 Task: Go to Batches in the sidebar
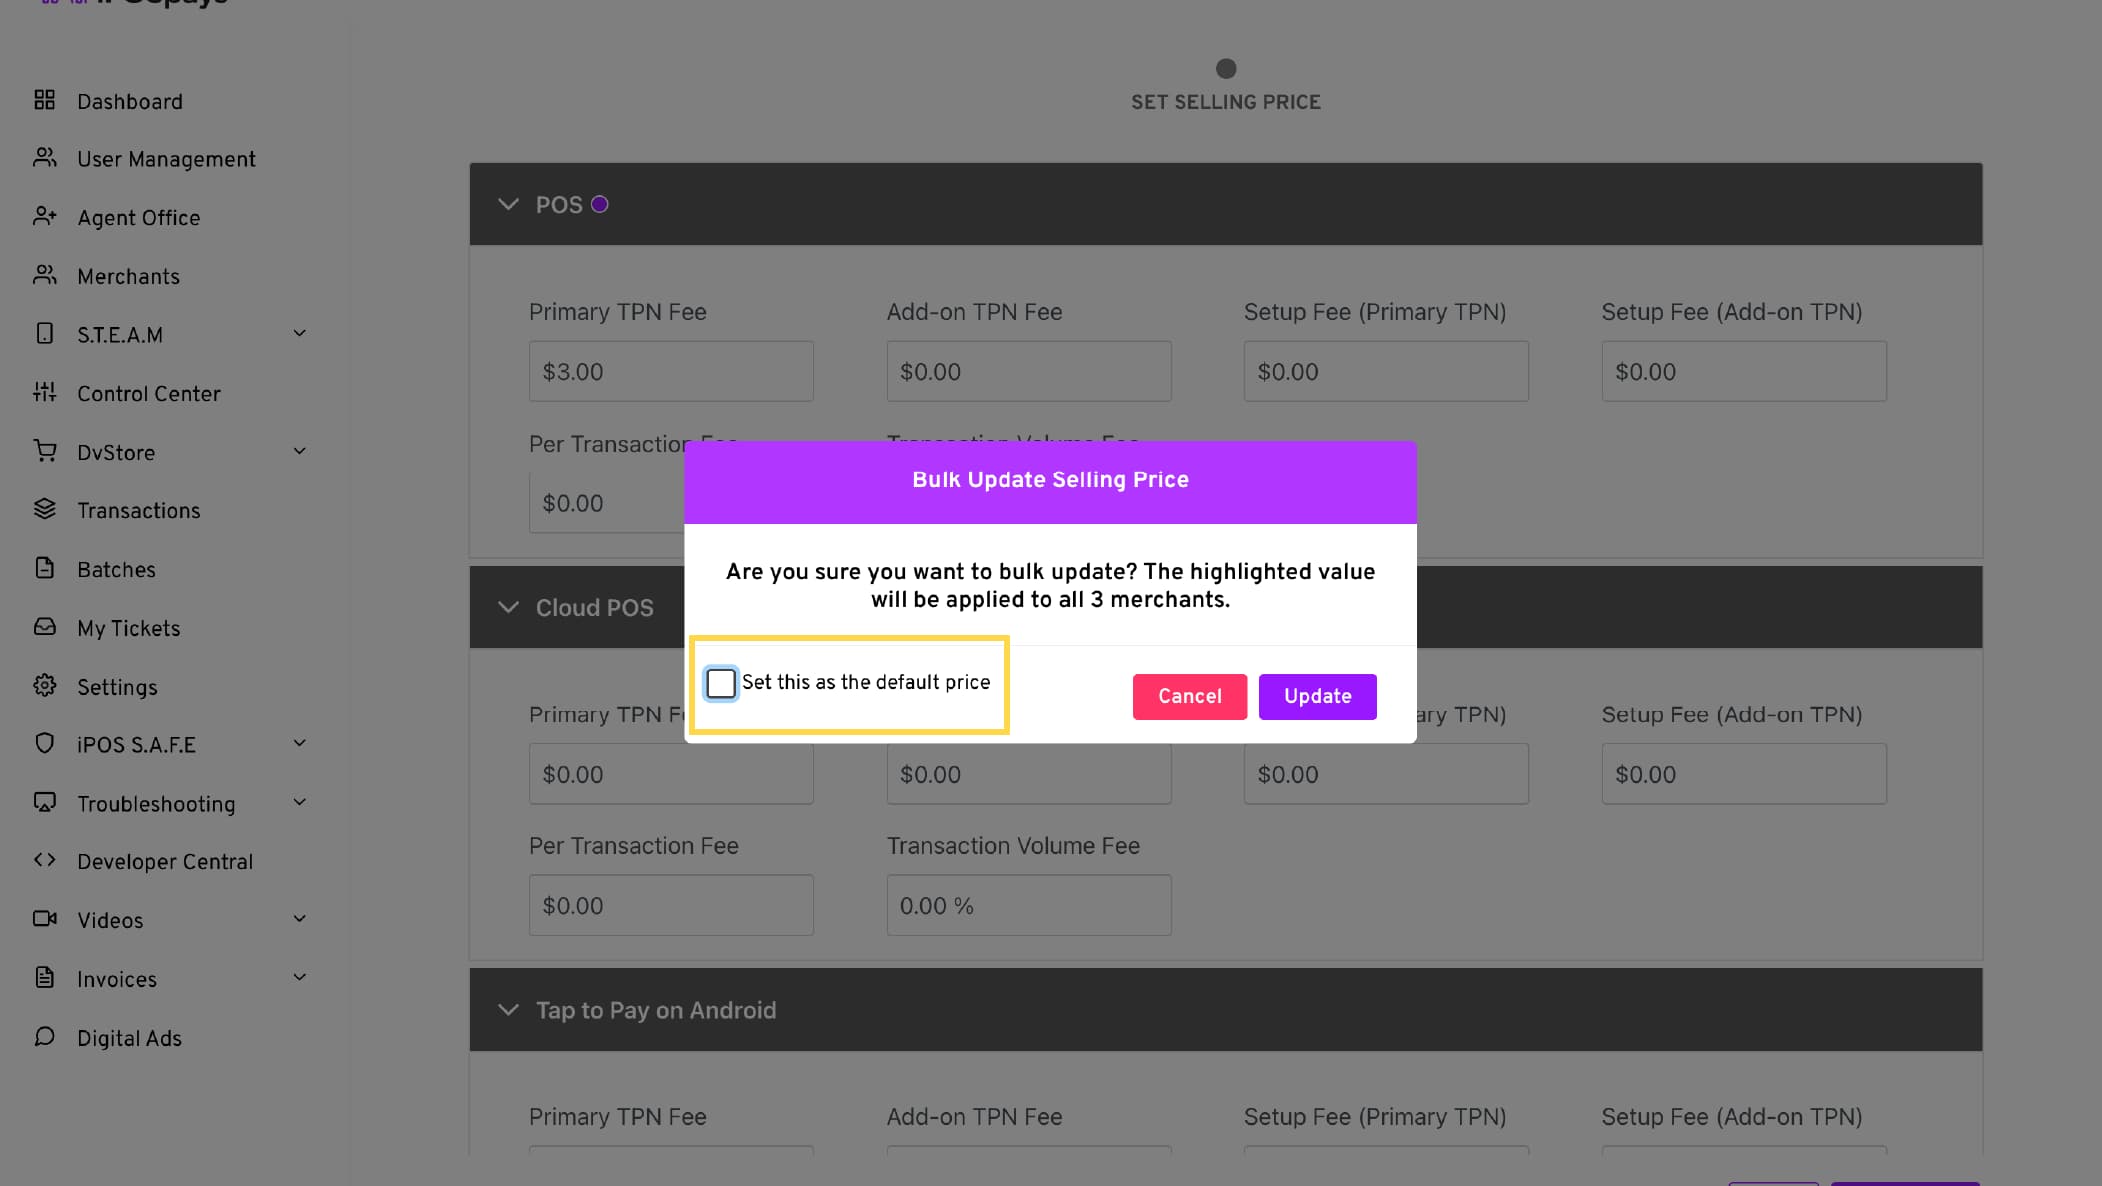(x=116, y=570)
